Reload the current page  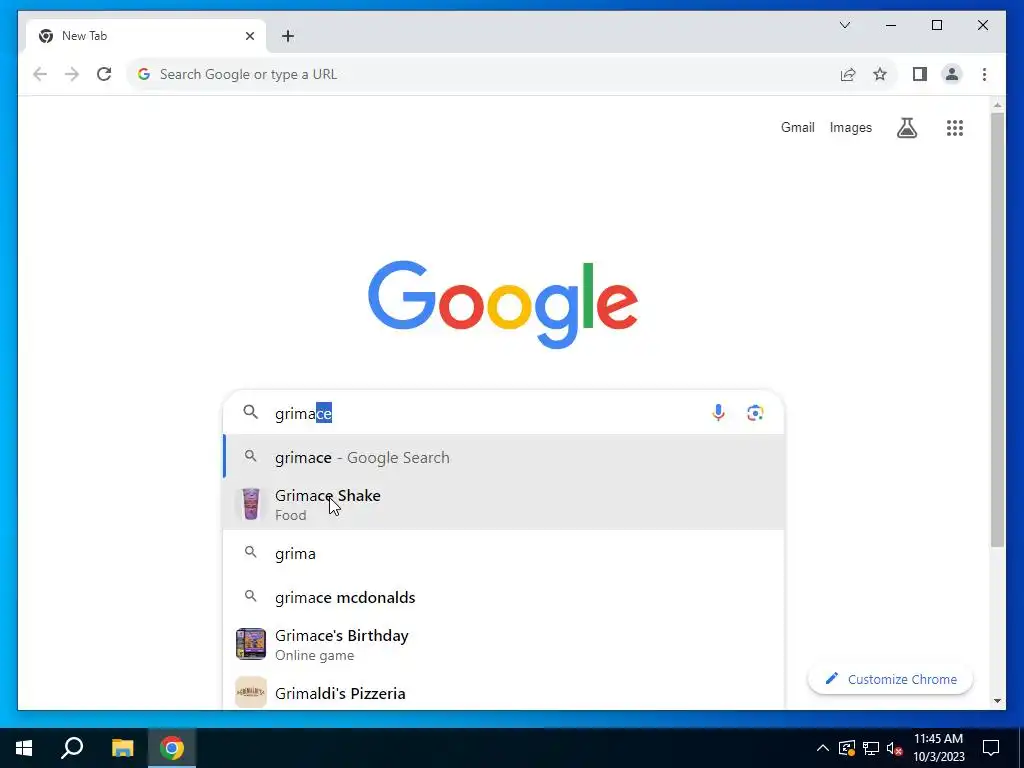tap(104, 74)
